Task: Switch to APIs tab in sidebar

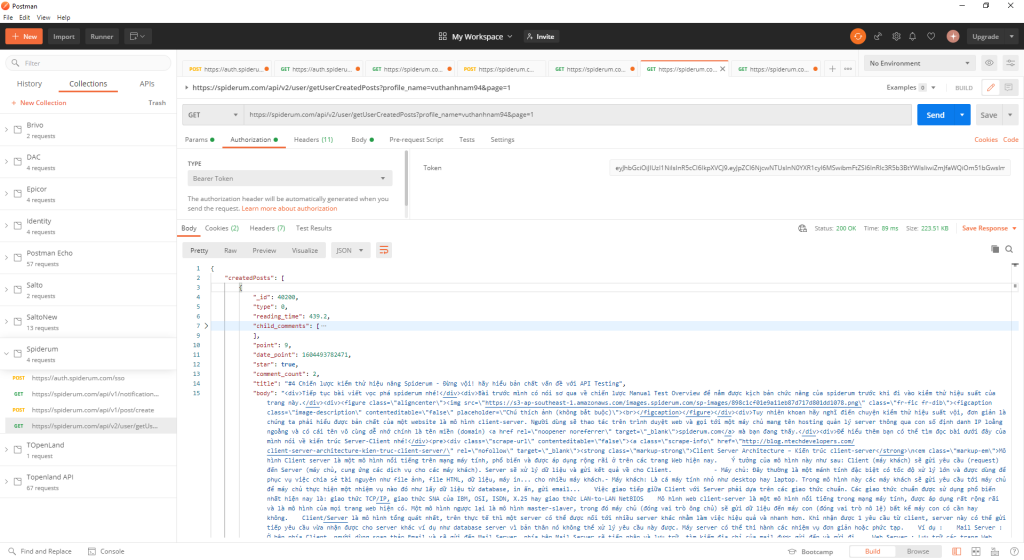Action: [147, 84]
